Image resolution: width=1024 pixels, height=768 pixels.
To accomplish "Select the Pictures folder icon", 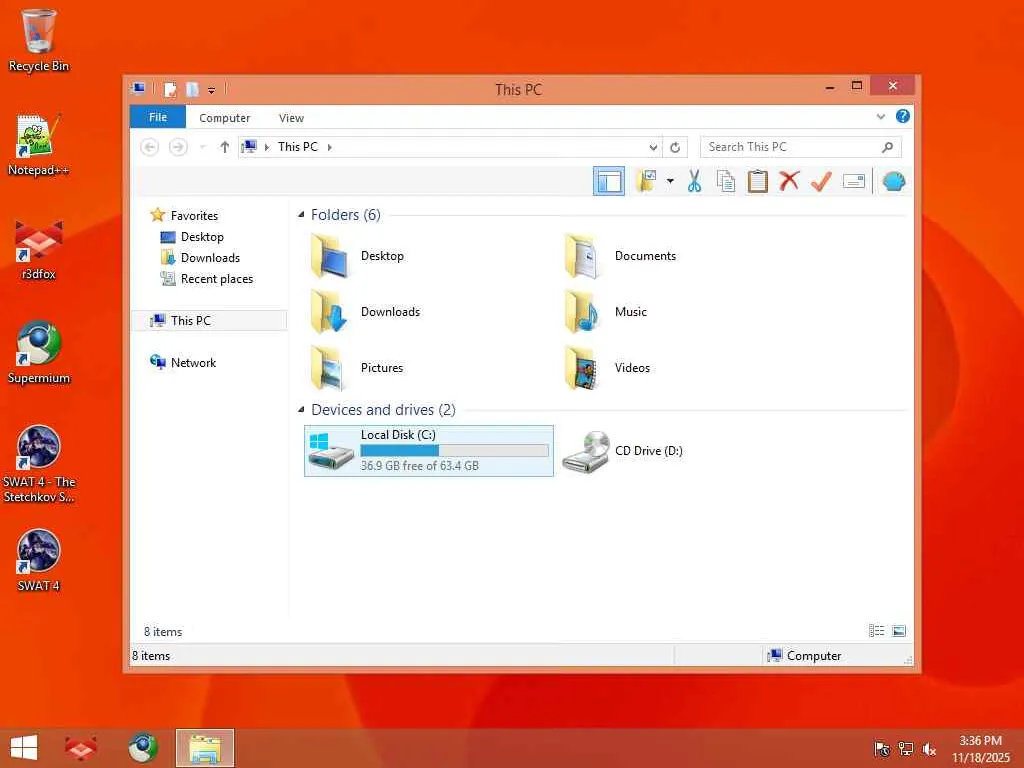I will 330,368.
